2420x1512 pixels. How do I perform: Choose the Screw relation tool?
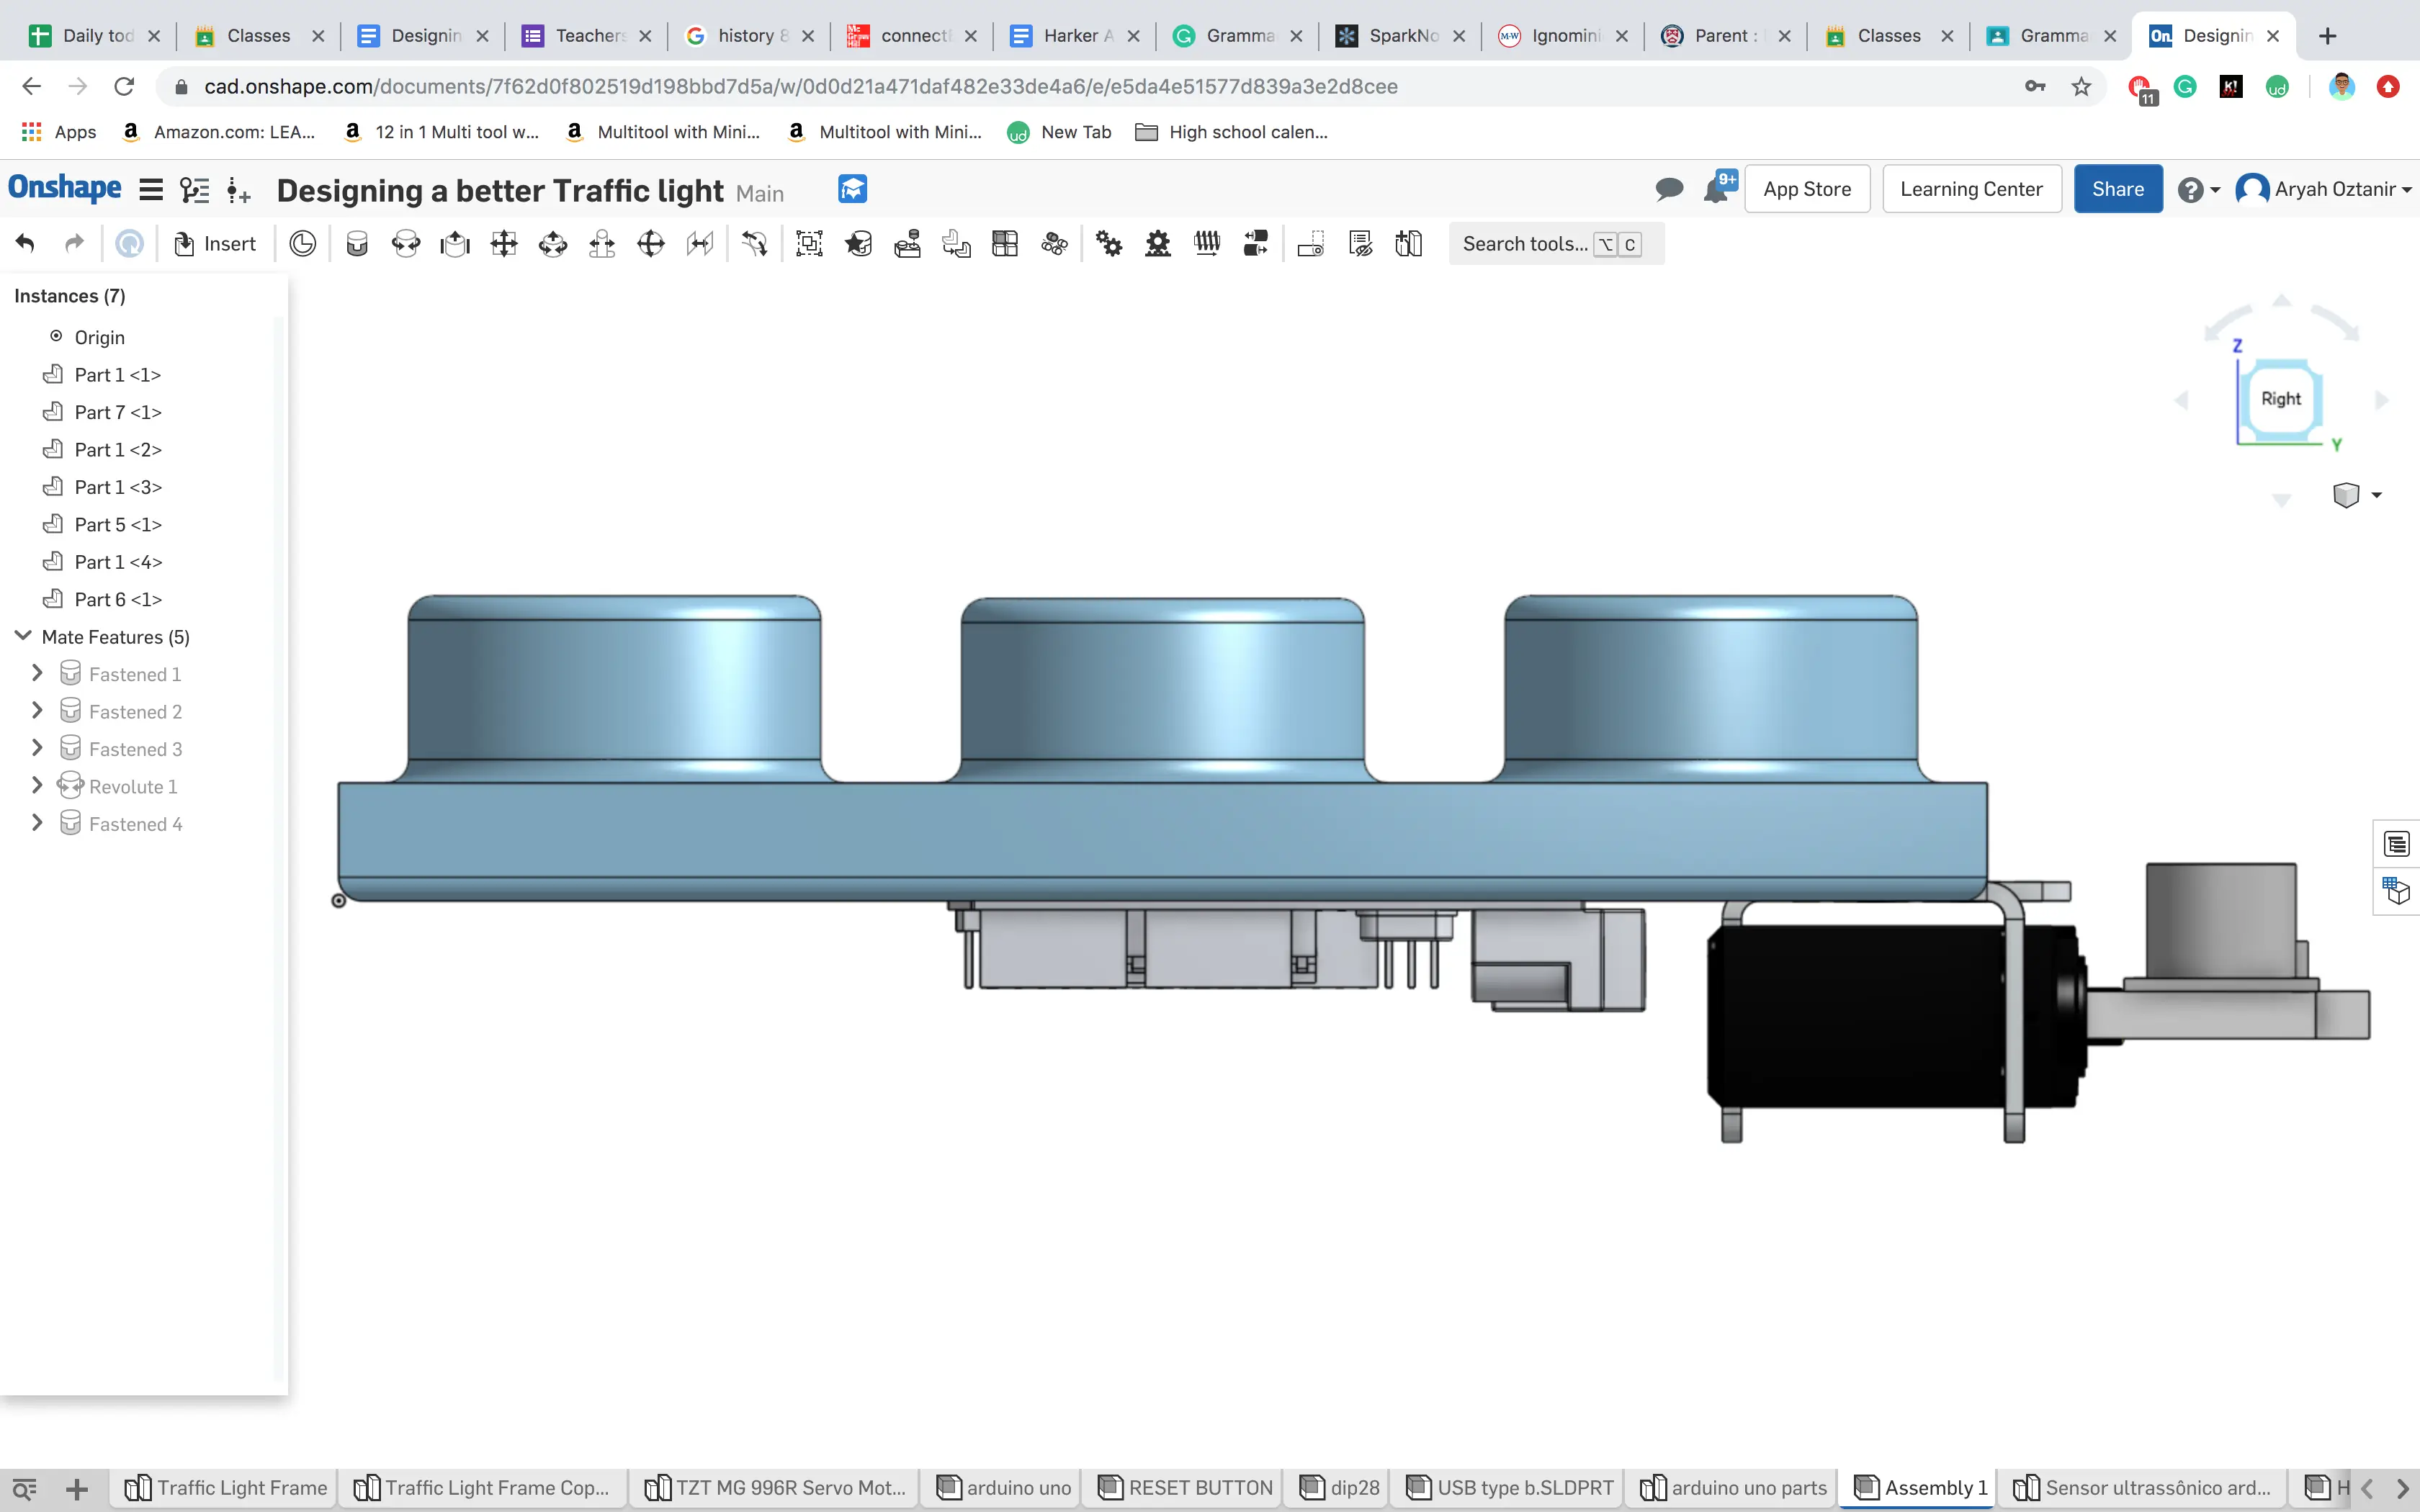(1207, 244)
